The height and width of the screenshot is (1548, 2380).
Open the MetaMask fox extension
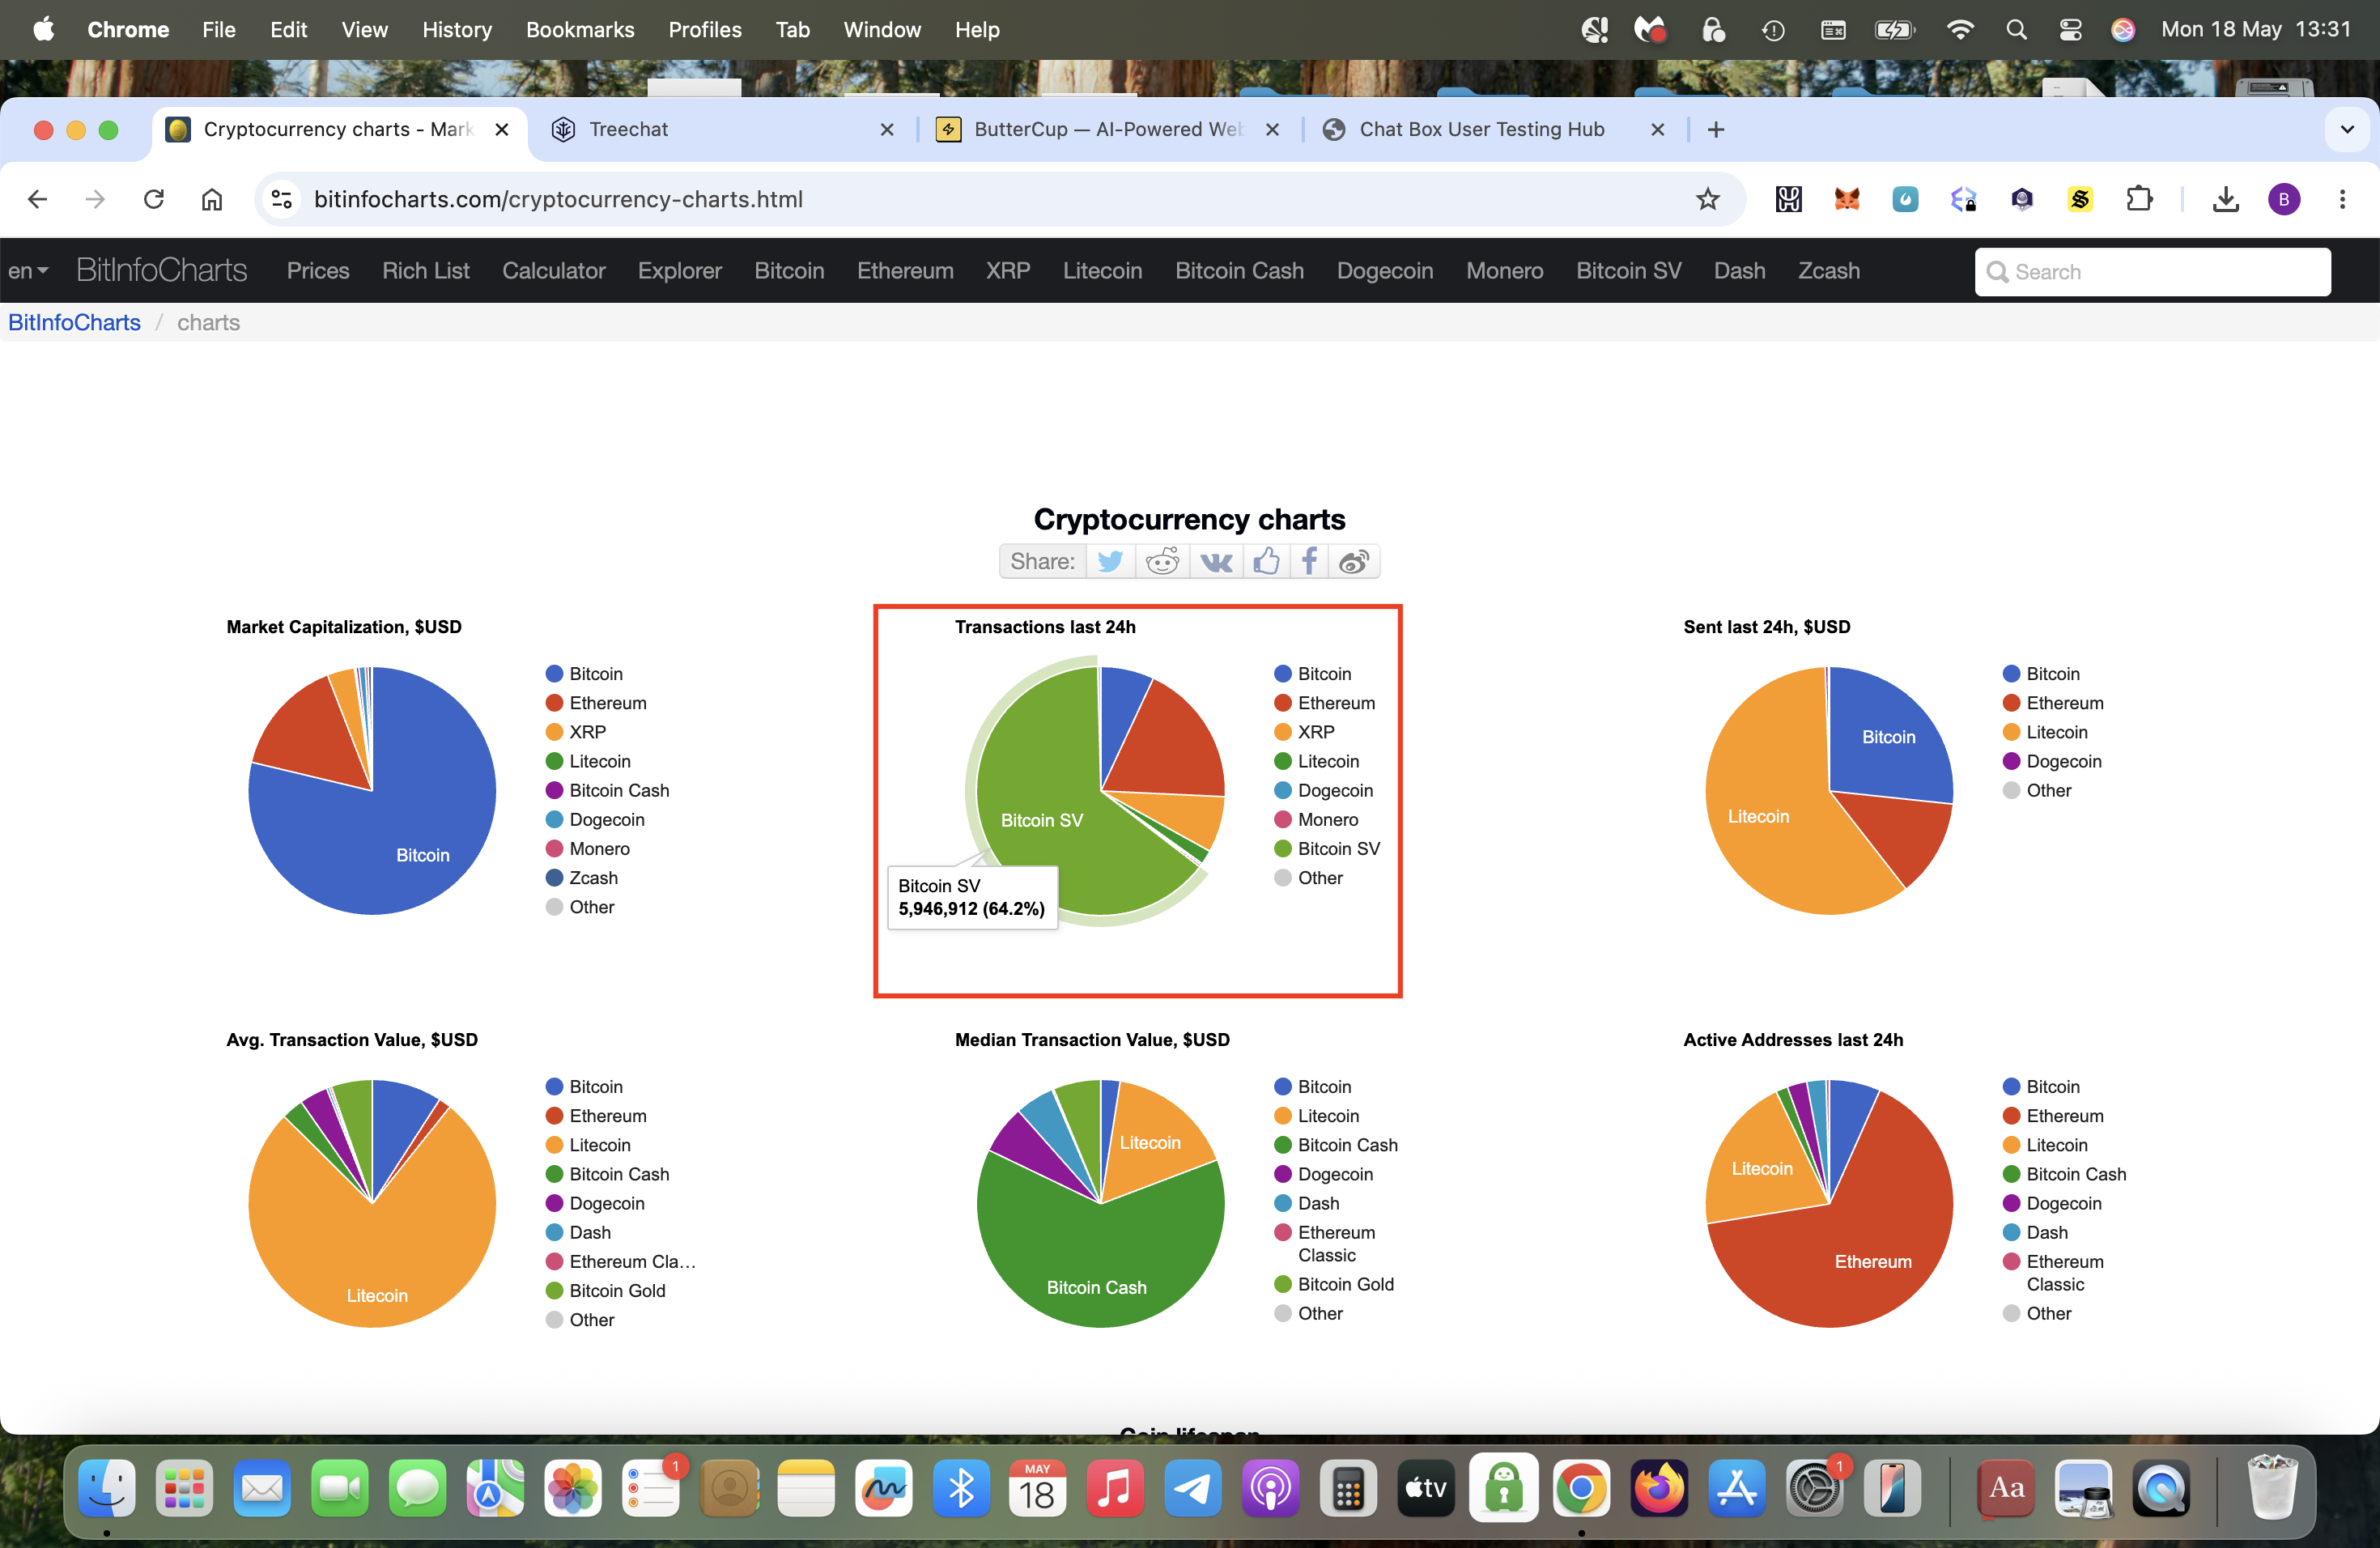tap(1847, 199)
